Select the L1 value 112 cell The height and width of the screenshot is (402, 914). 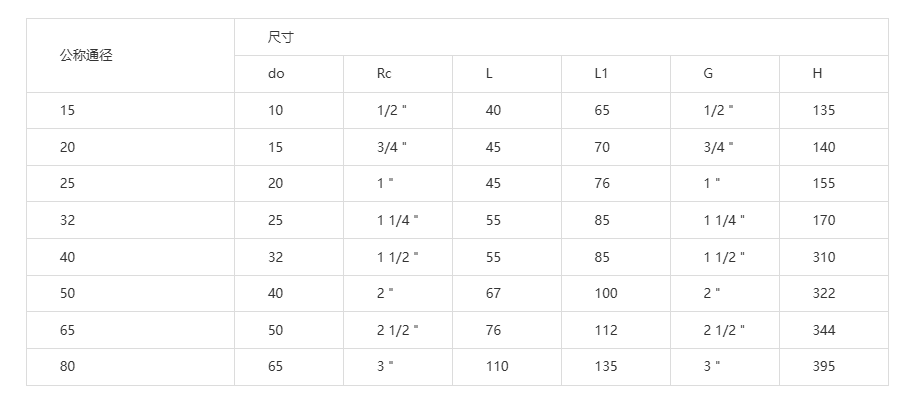click(x=616, y=330)
